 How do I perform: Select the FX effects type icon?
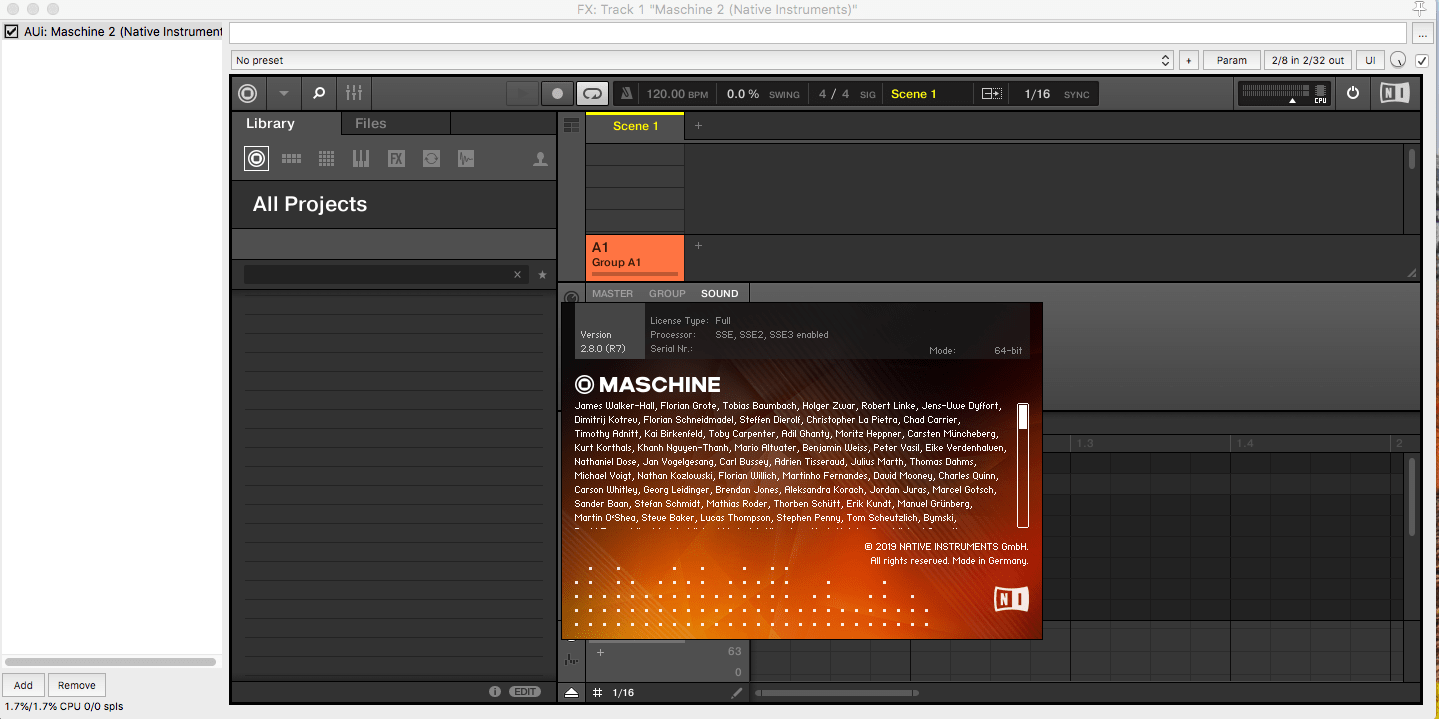click(396, 158)
